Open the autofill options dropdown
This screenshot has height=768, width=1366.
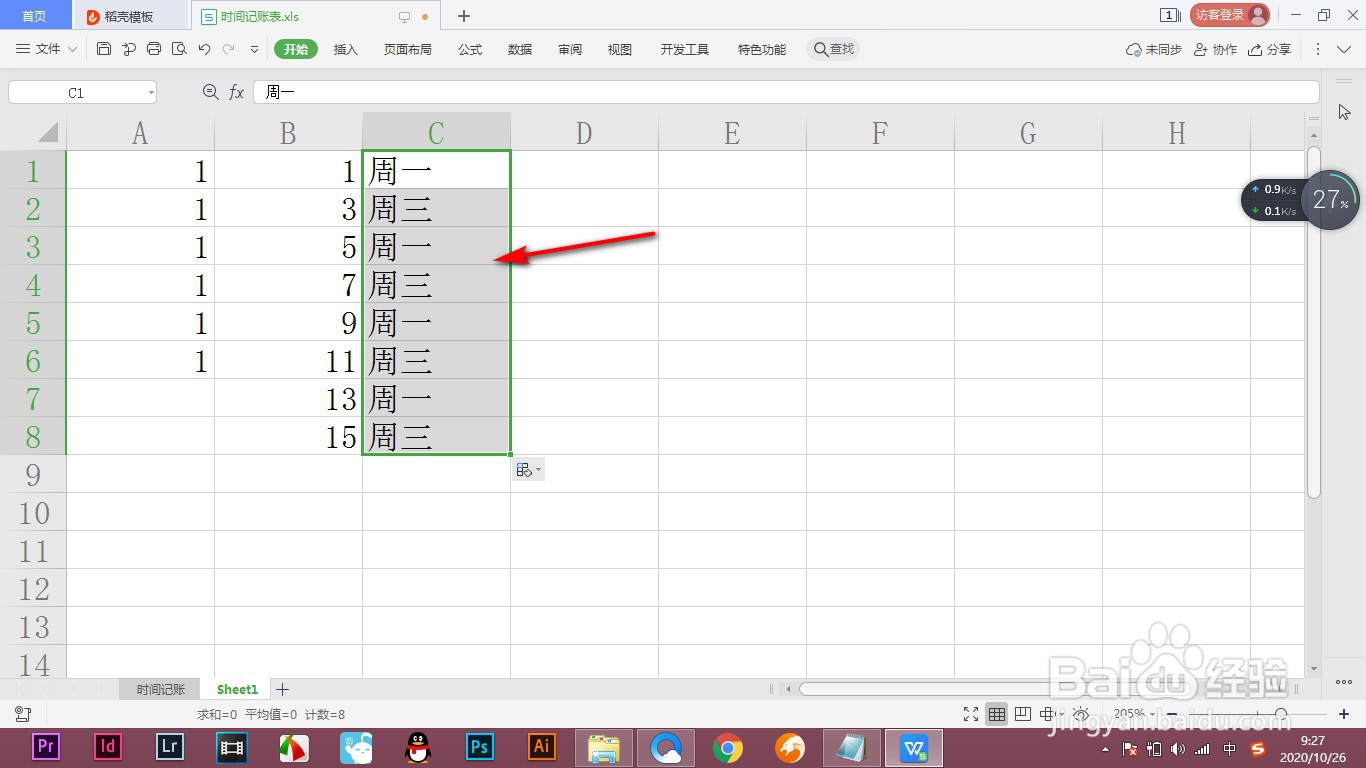(529, 469)
